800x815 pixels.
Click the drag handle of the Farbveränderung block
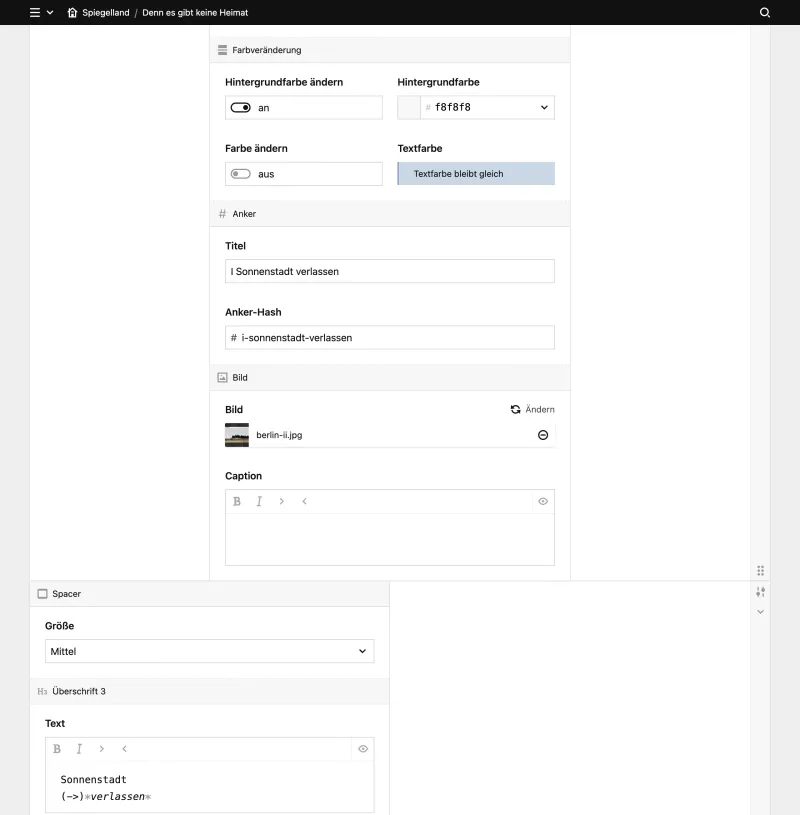(x=220, y=49)
